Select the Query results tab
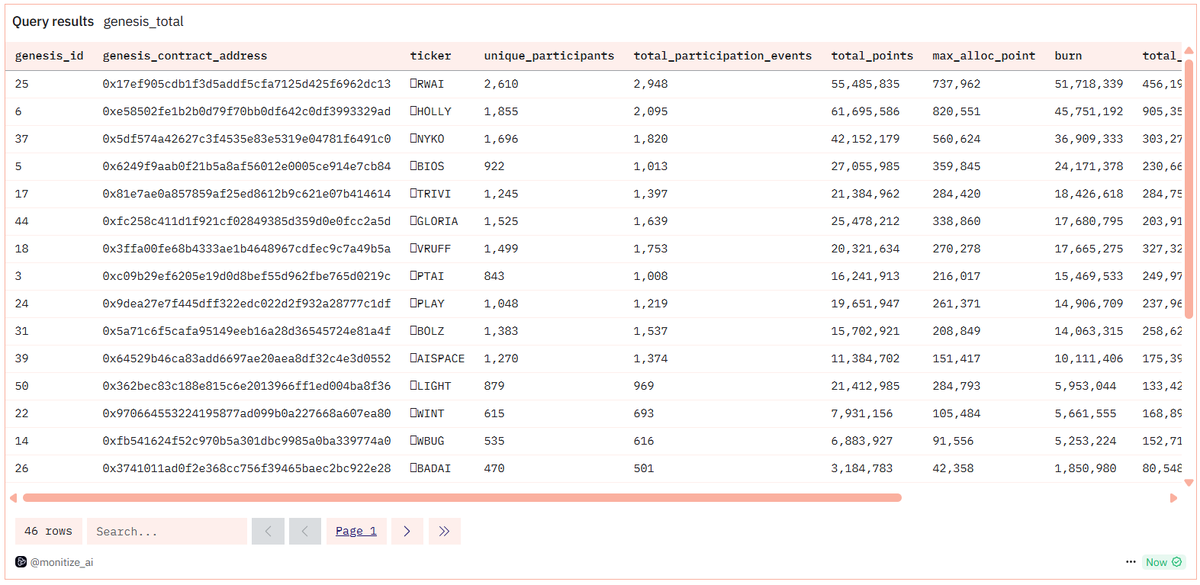The height and width of the screenshot is (585, 1200). pyautogui.click(x=53, y=21)
